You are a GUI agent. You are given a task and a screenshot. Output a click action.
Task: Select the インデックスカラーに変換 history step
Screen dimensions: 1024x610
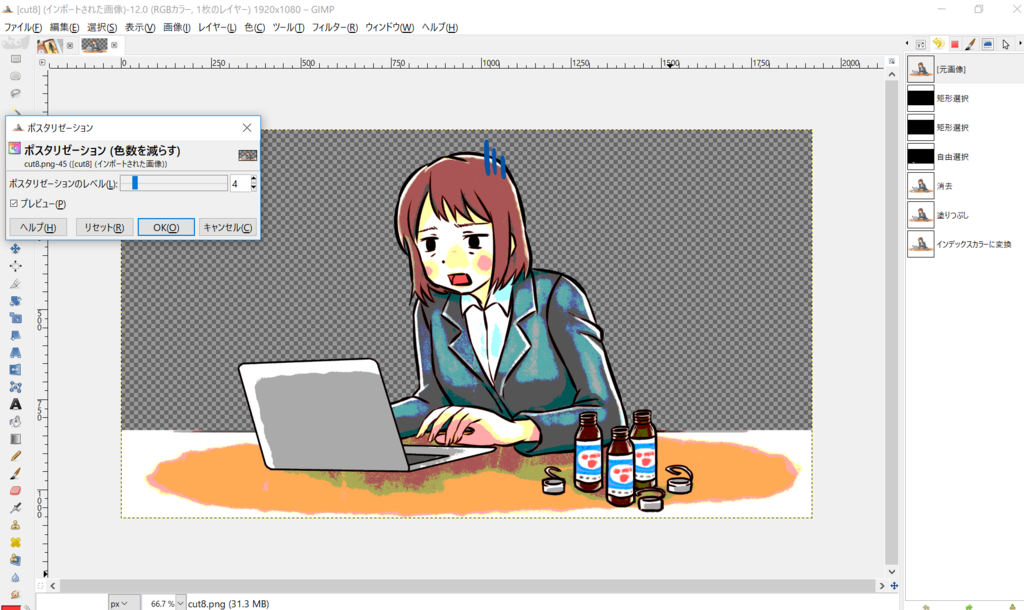964,244
